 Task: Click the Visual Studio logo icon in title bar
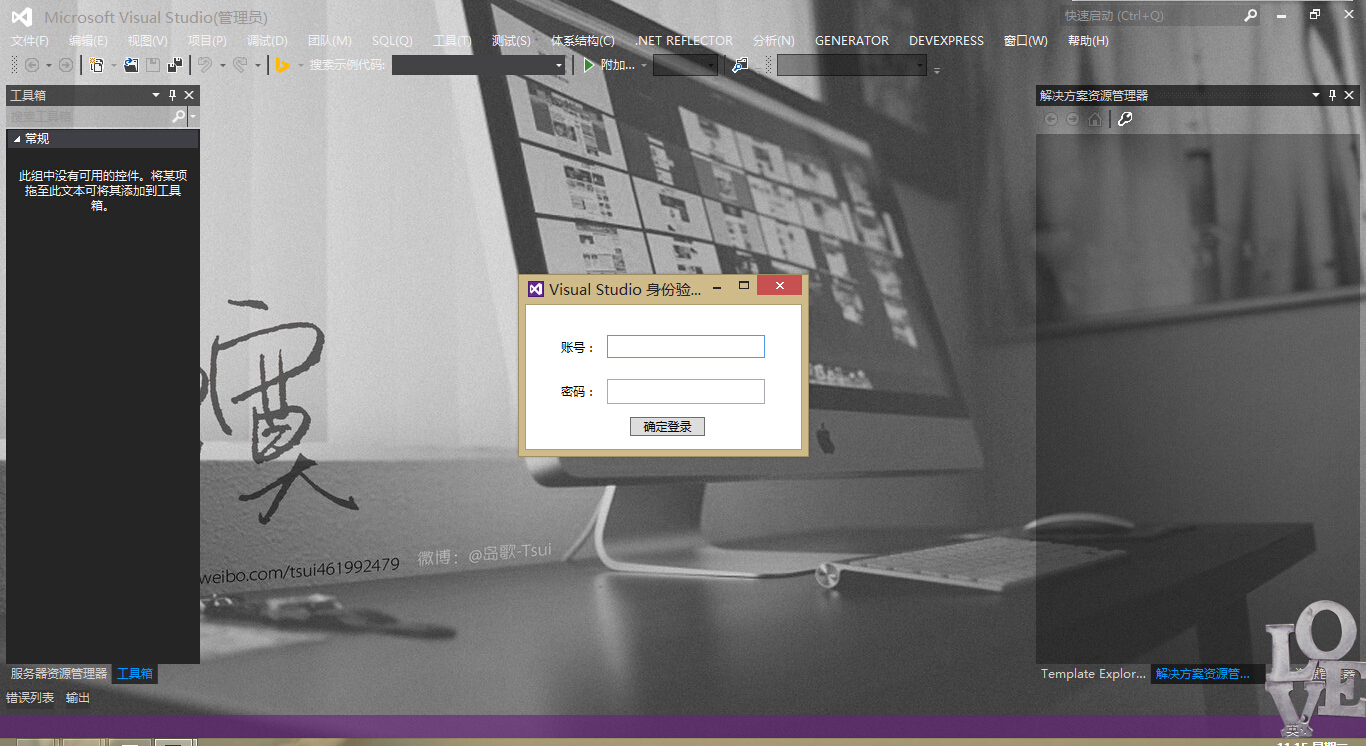21,17
